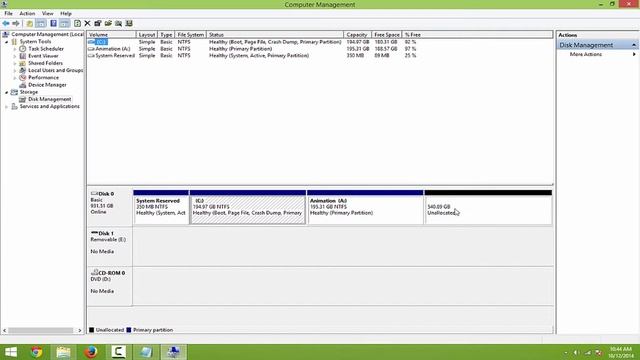Expand the Performance node
640x360 pixels.
(15, 78)
